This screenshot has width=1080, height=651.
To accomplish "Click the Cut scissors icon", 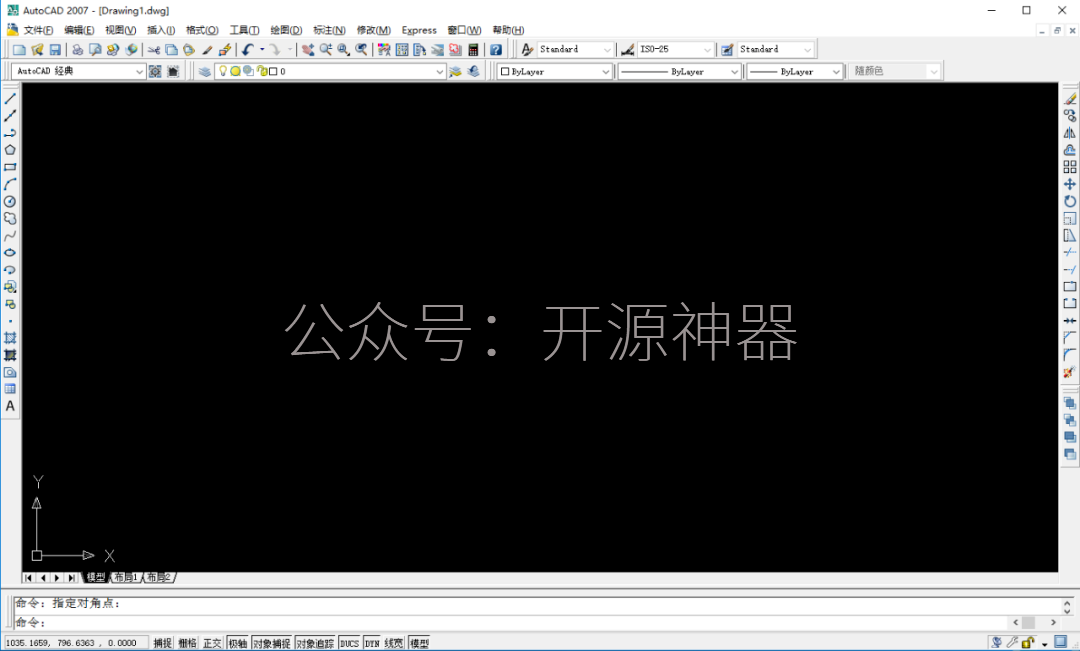I will (x=154, y=50).
